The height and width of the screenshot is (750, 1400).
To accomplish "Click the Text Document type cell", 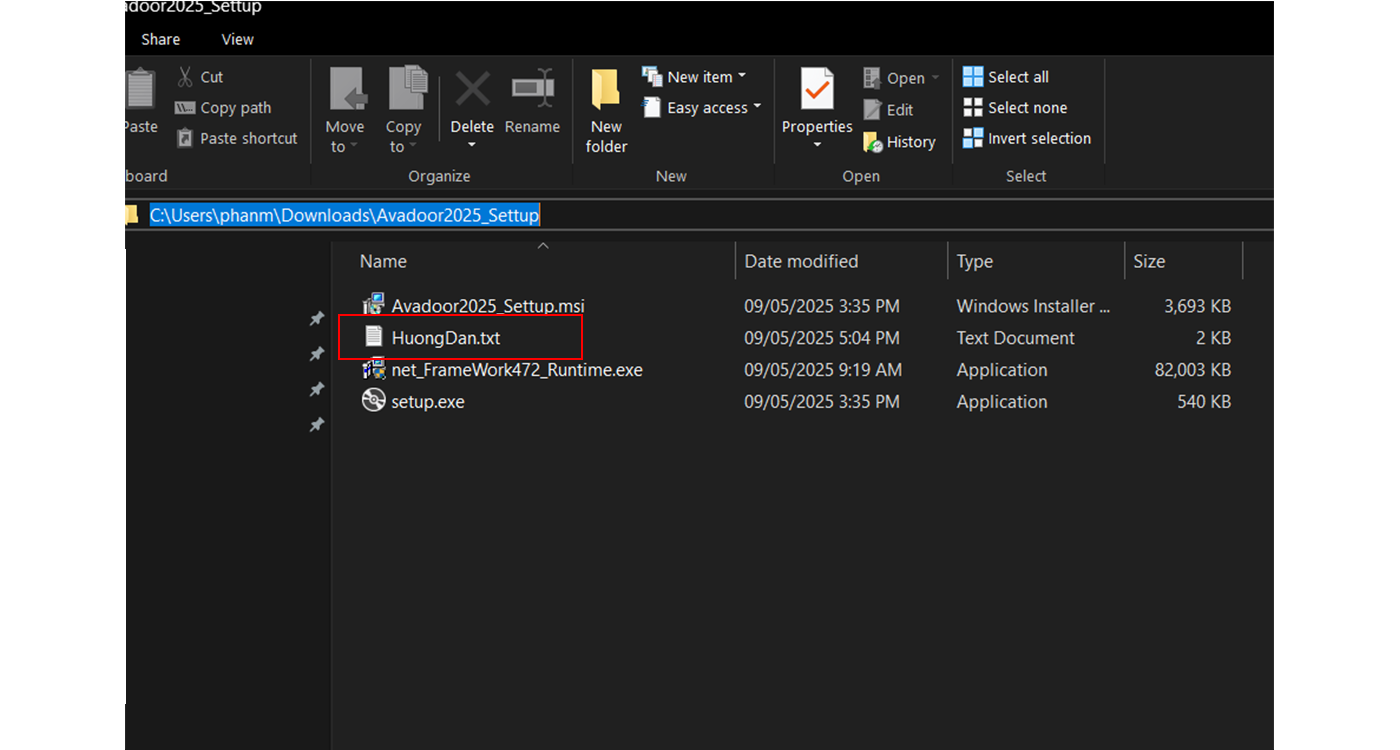I will [x=1016, y=338].
